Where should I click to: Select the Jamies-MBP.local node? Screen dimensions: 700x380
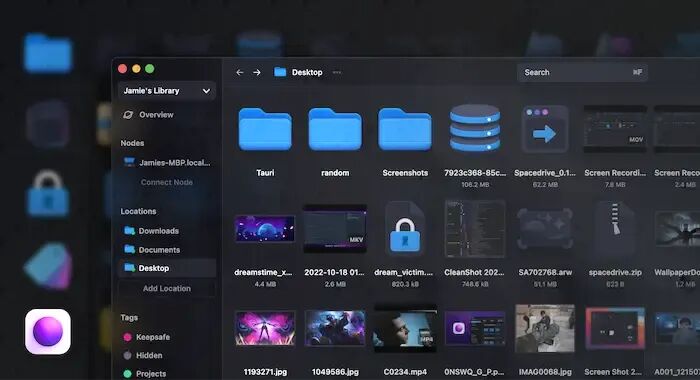point(167,163)
